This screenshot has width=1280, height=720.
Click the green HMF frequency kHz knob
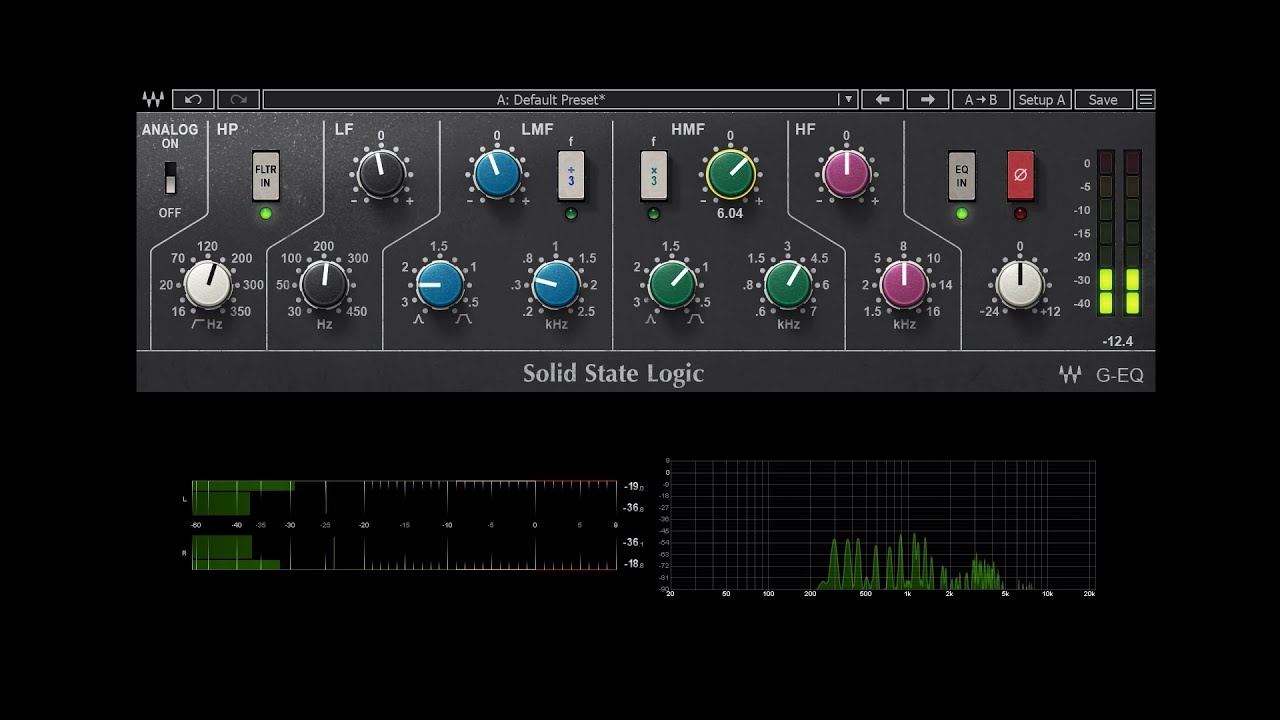[788, 284]
